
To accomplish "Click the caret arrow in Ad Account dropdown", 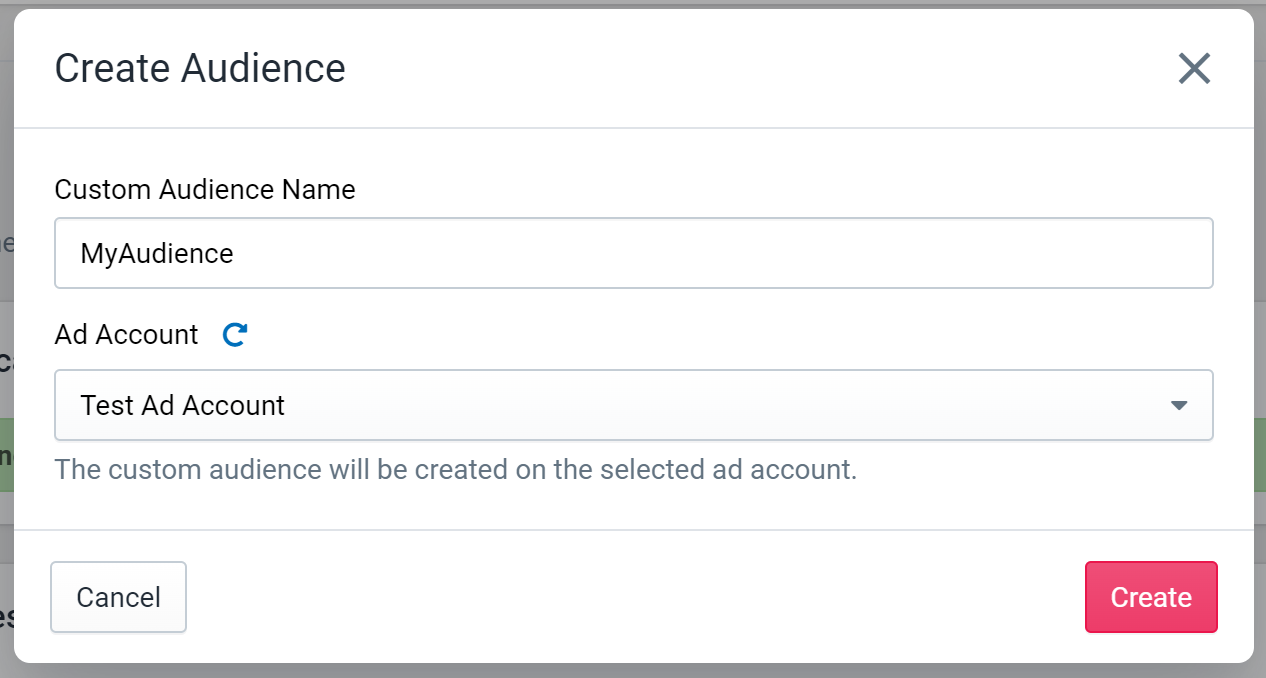I will click(1179, 406).
